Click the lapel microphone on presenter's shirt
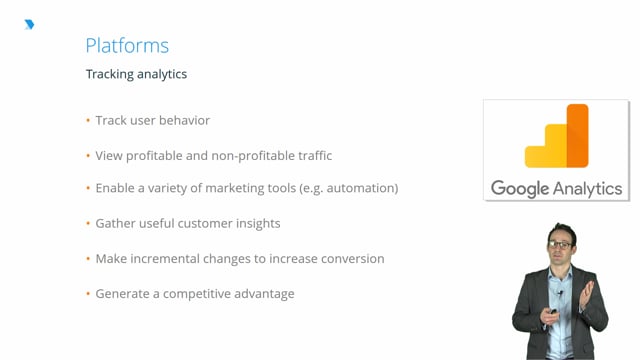The width and height of the screenshot is (640, 360). pyautogui.click(x=560, y=293)
